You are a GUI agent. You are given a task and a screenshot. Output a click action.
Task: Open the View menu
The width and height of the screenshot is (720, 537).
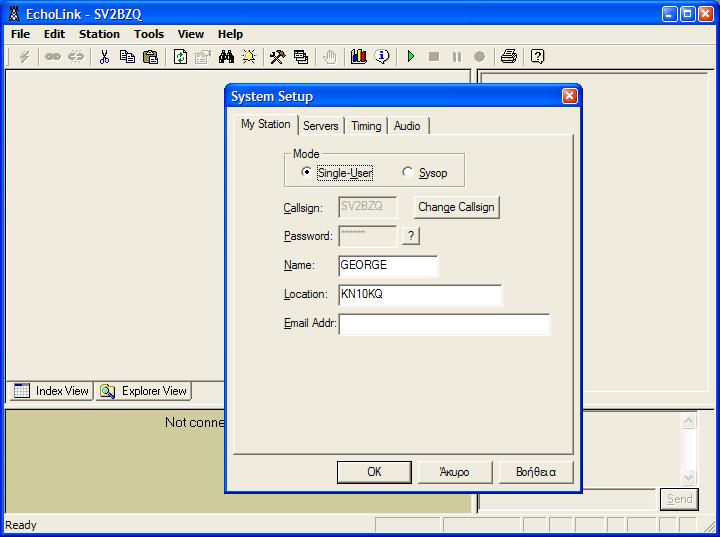click(191, 34)
